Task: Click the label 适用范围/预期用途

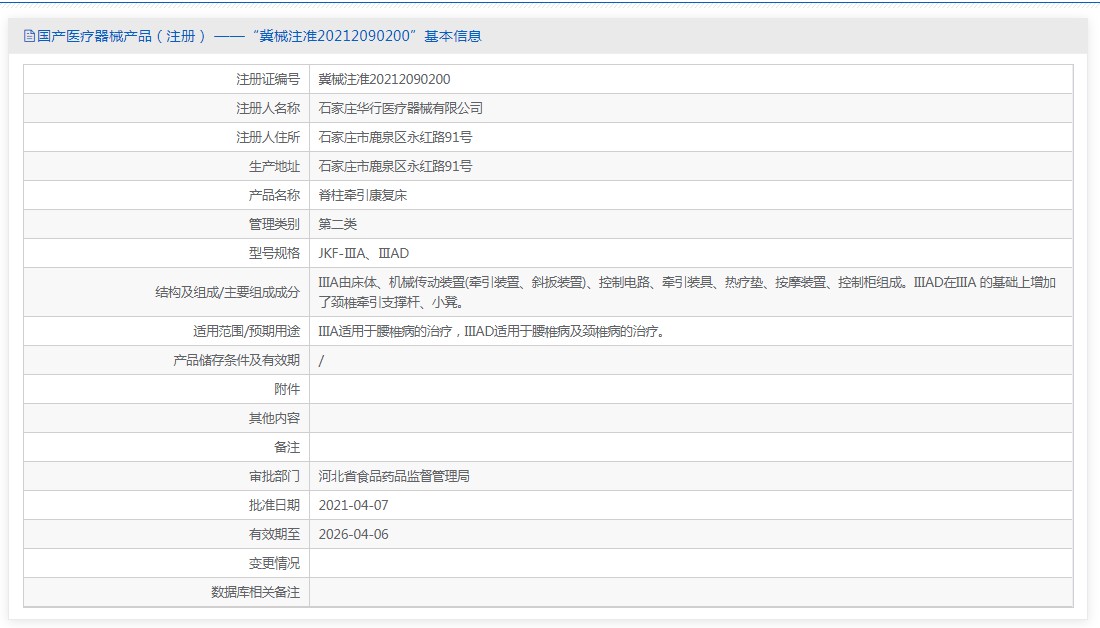Action: 246,331
